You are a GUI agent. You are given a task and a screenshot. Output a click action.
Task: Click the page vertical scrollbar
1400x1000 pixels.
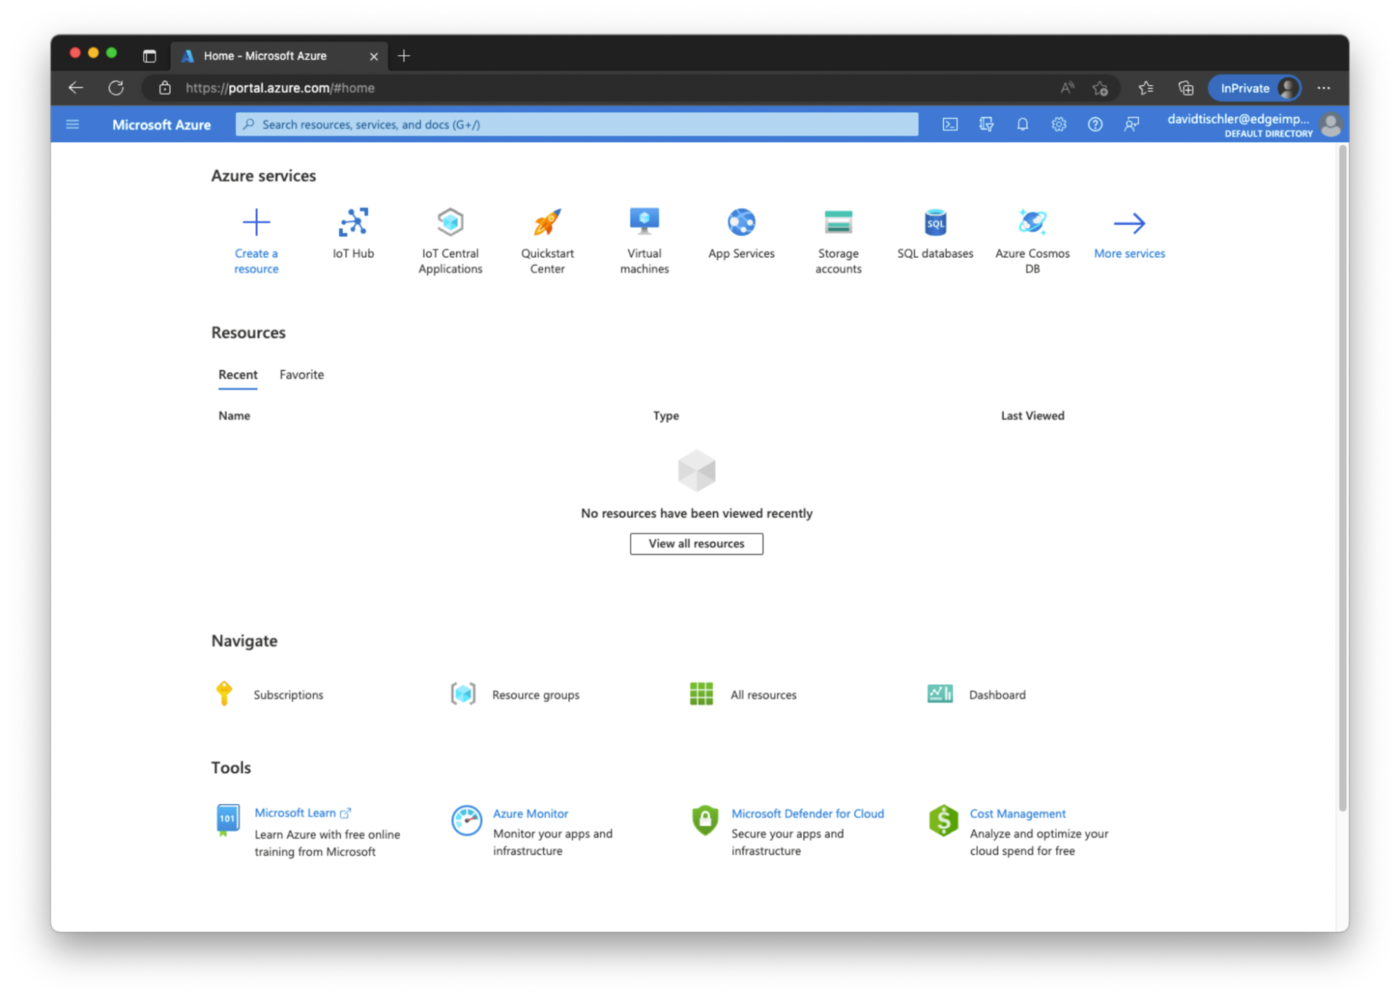tap(1342, 480)
